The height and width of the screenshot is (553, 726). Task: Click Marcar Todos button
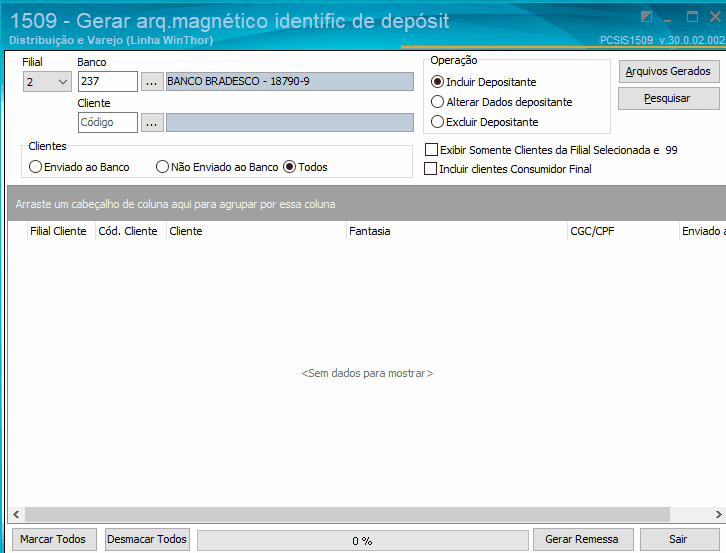tap(54, 539)
